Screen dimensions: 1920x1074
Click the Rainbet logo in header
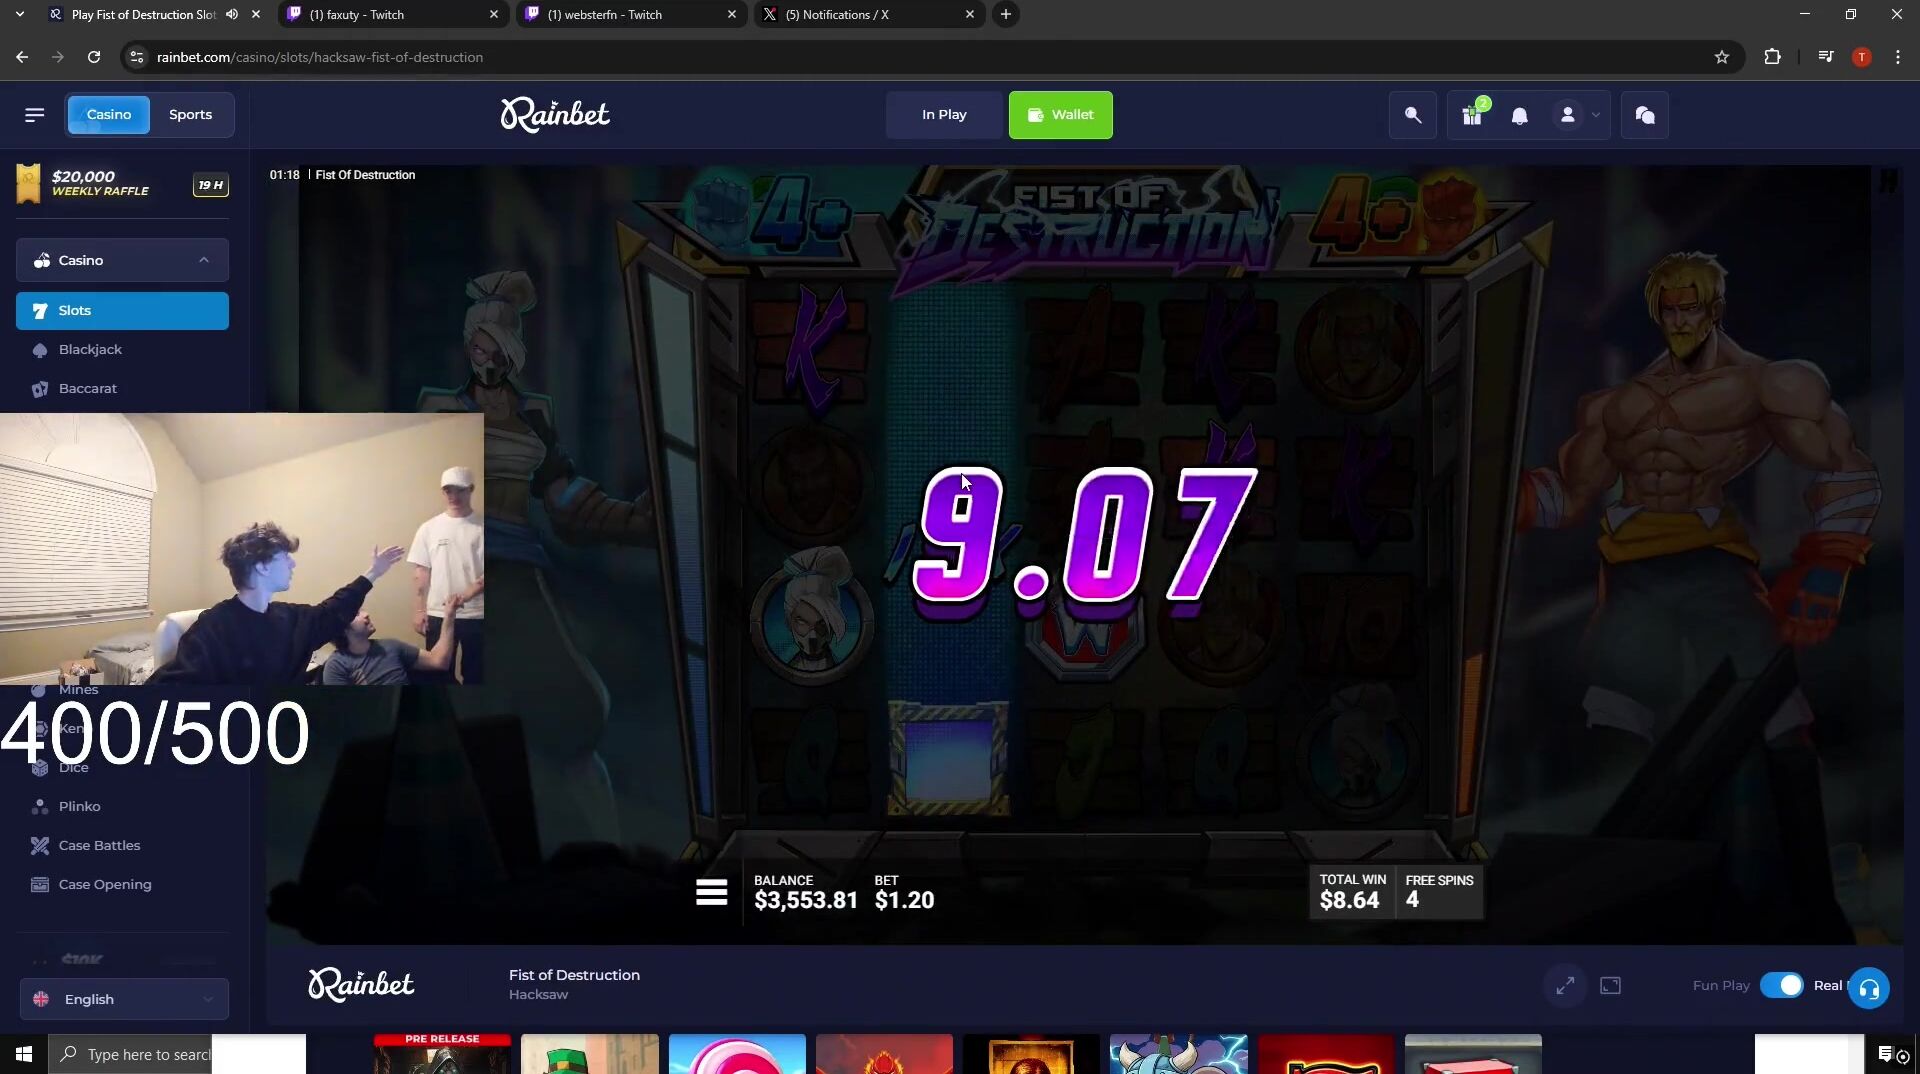coord(555,115)
